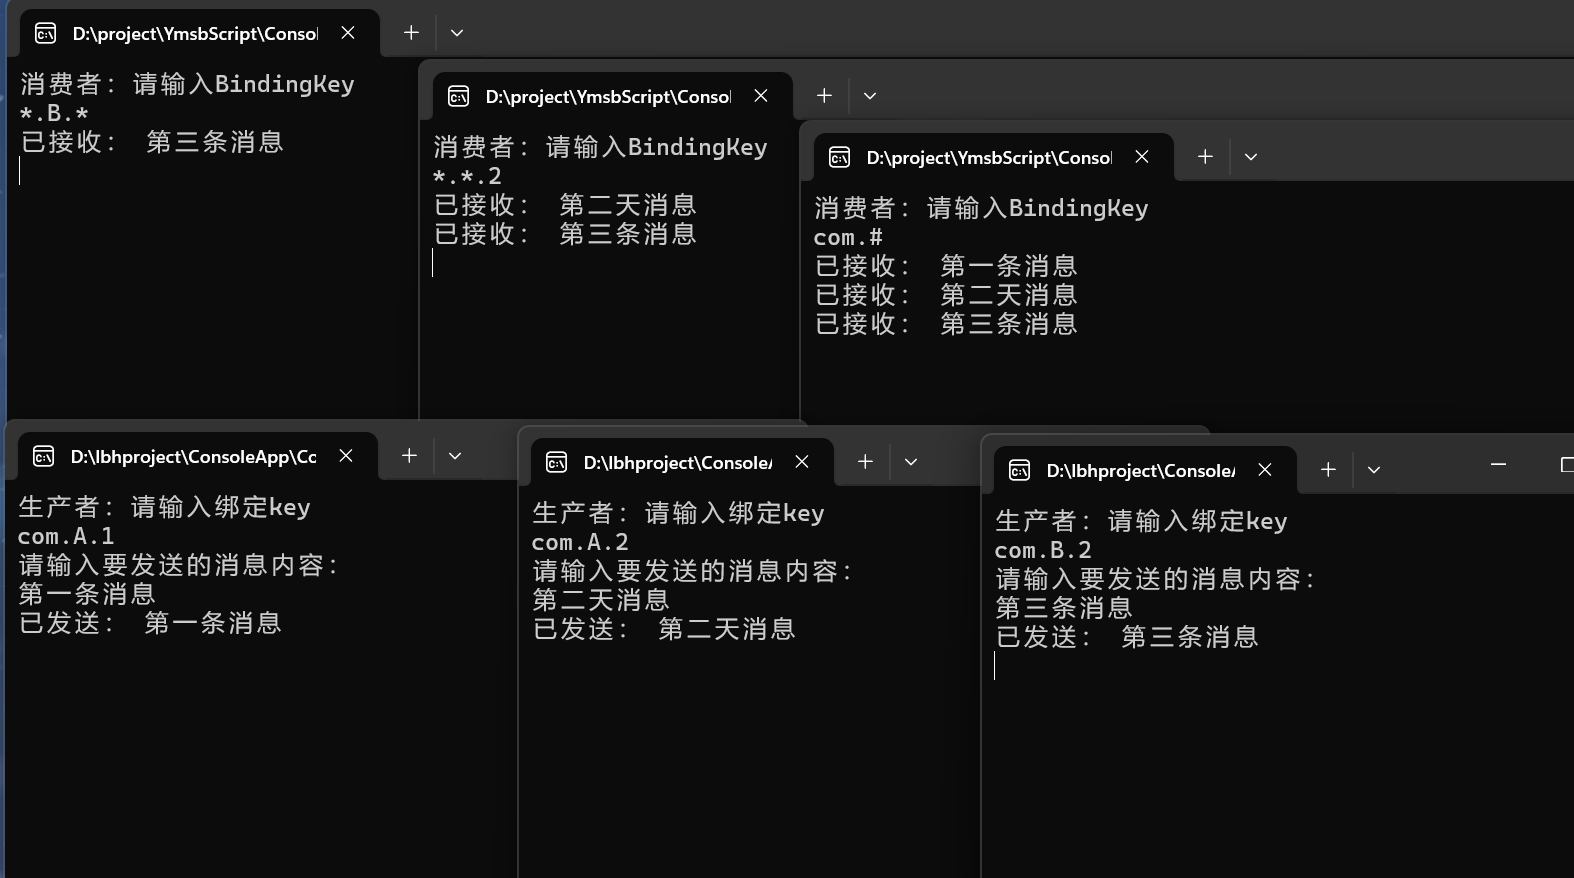Screen dimensions: 1574x878
Task: Click the 'com.#' binding key text
Action: (848, 238)
